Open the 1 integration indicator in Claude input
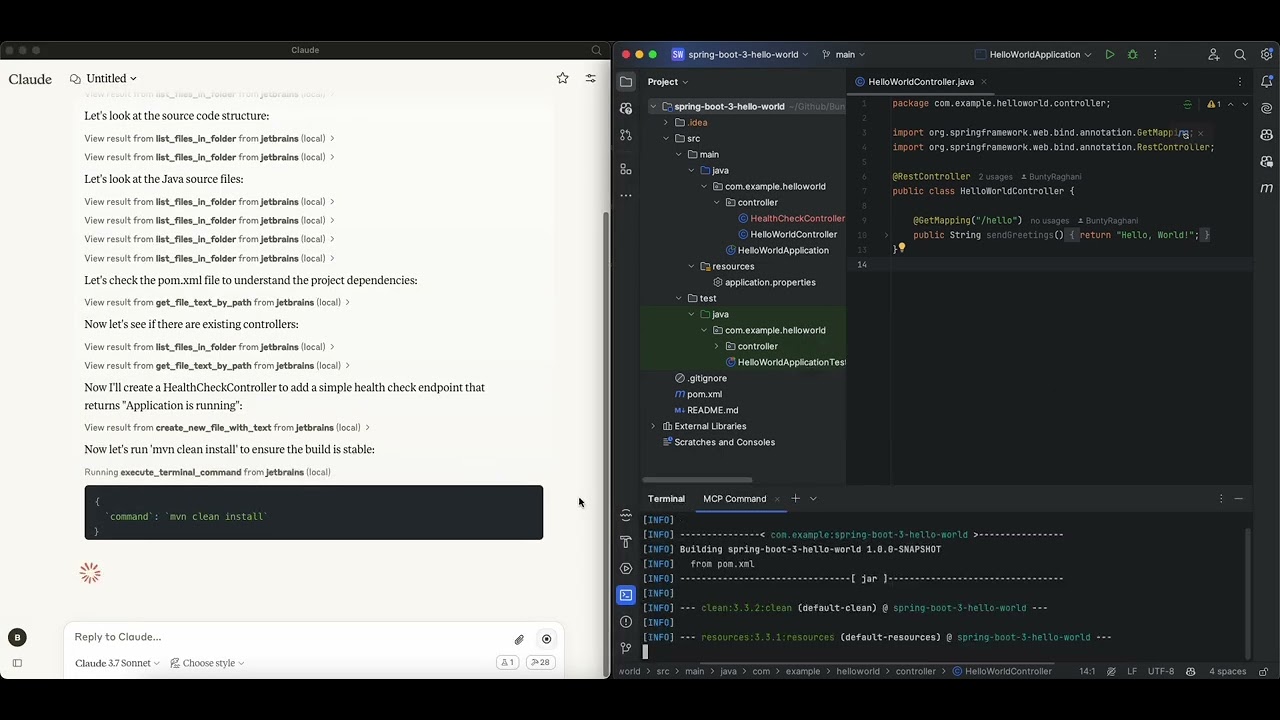1280x720 pixels. tap(507, 662)
